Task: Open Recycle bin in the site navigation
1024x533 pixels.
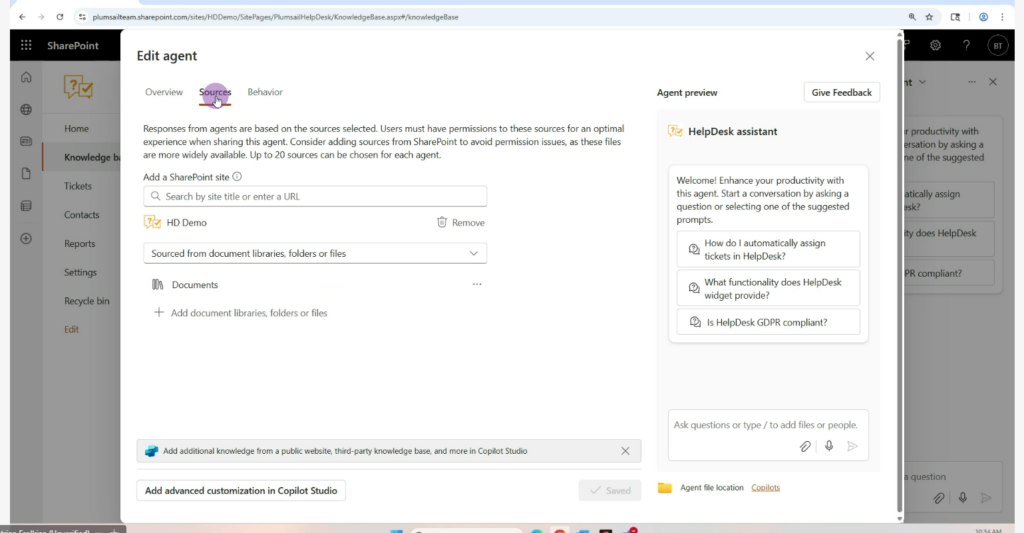Action: pyautogui.click(x=87, y=301)
